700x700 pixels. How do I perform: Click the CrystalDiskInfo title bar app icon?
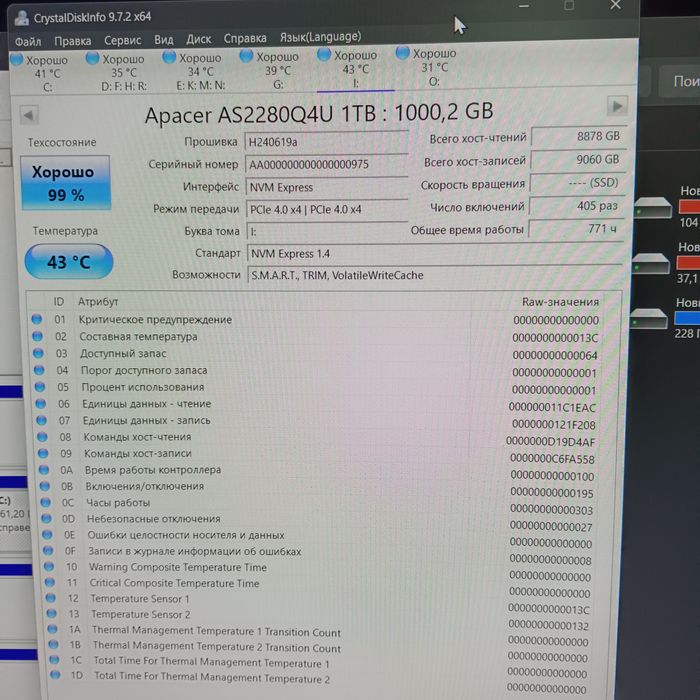pyautogui.click(x=21, y=18)
